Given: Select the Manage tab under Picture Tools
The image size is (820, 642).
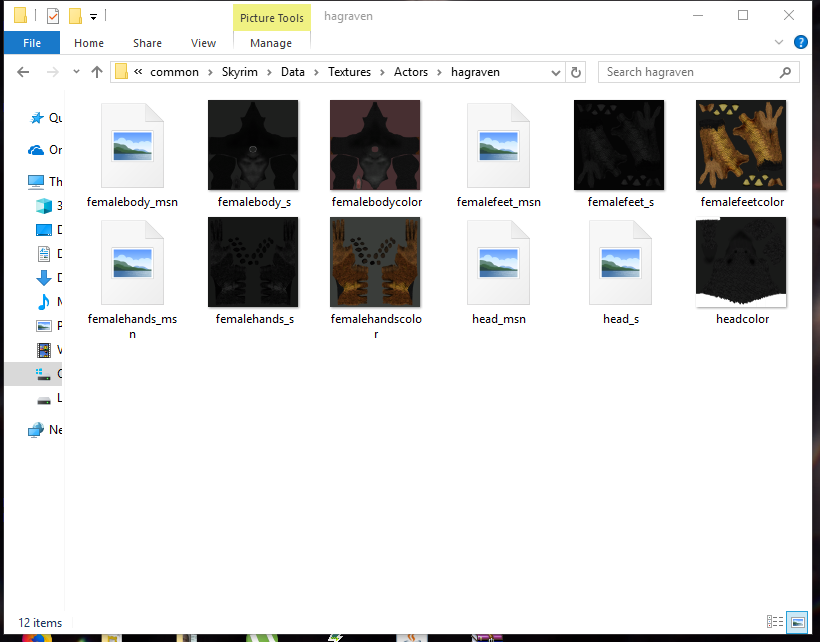Looking at the screenshot, I should point(271,43).
